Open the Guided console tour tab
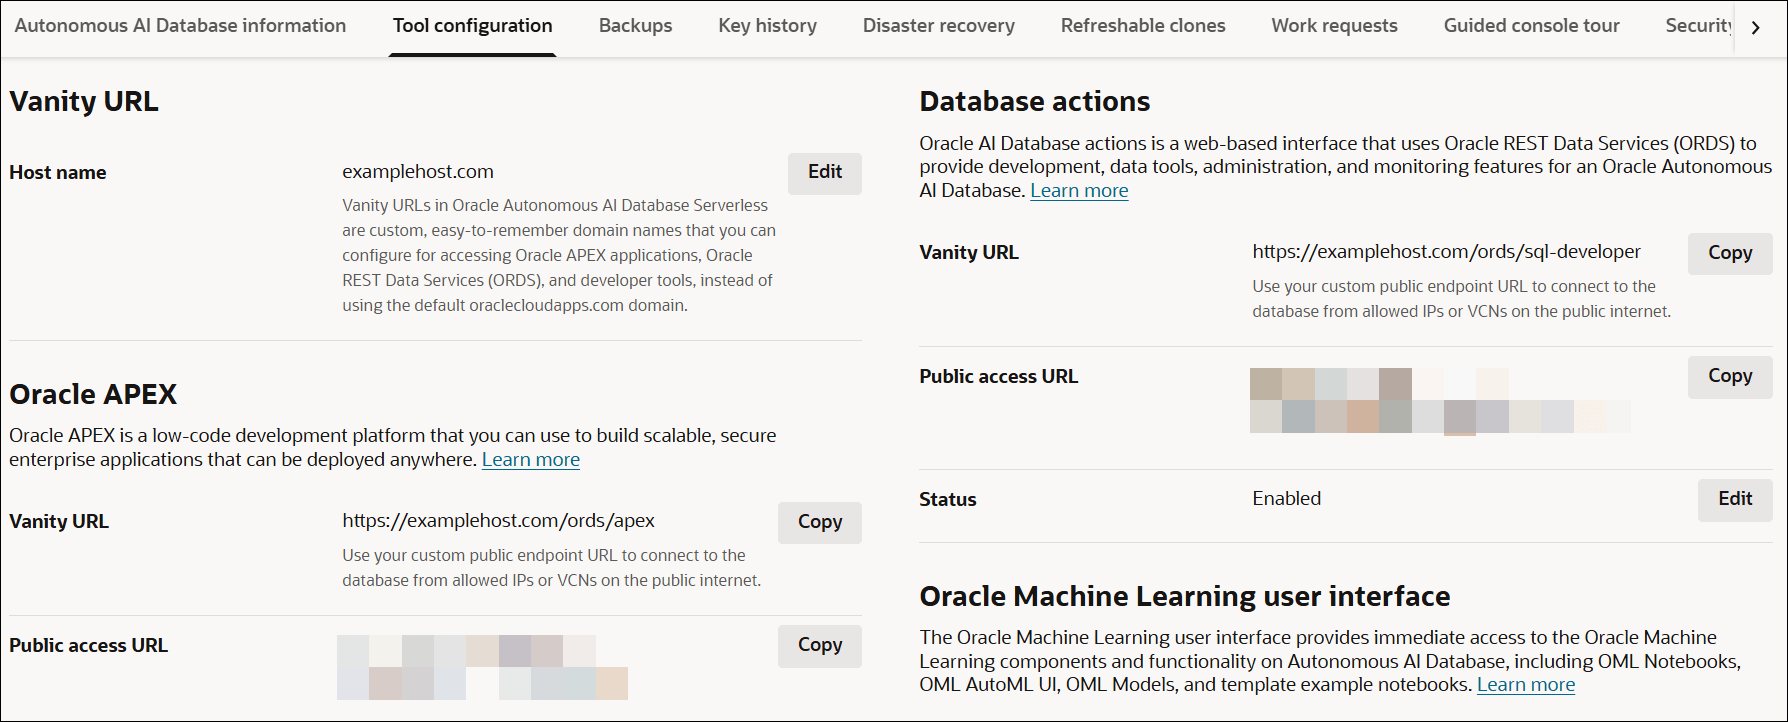This screenshot has height=722, width=1788. pos(1531,26)
